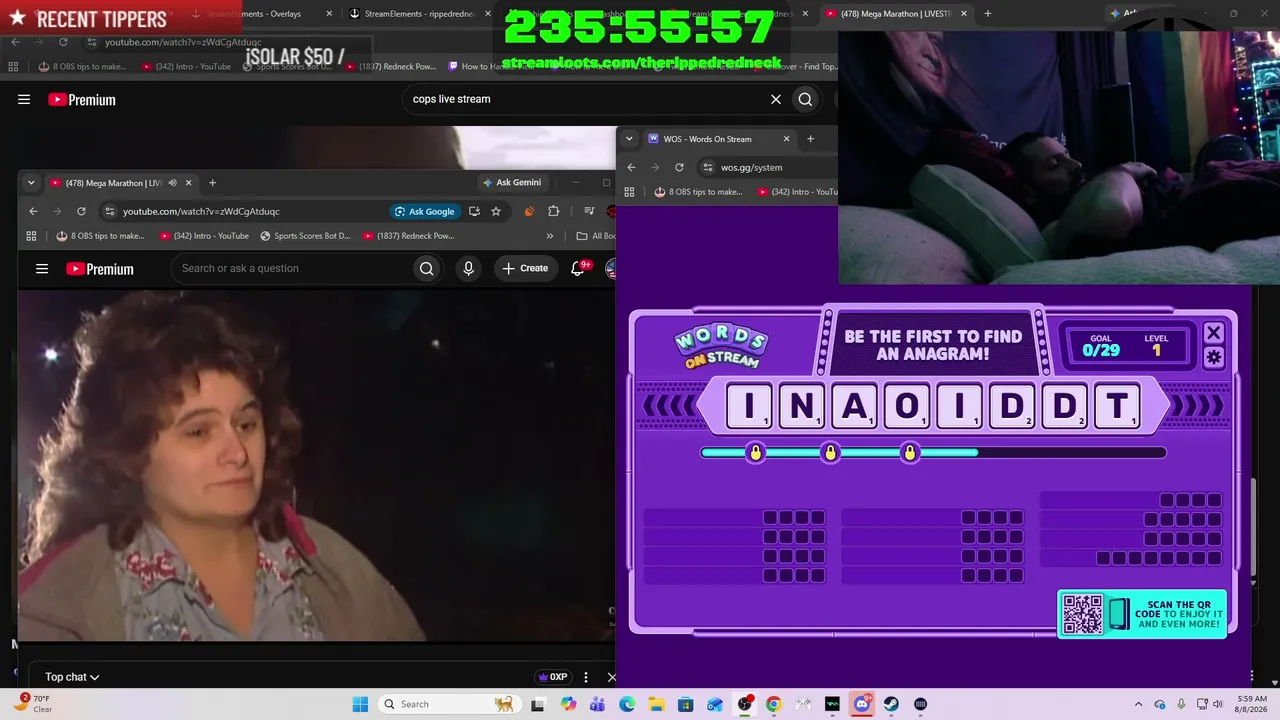Click the 'cops live stream' search field
Image resolution: width=1280 pixels, height=720 pixels.
[587, 99]
